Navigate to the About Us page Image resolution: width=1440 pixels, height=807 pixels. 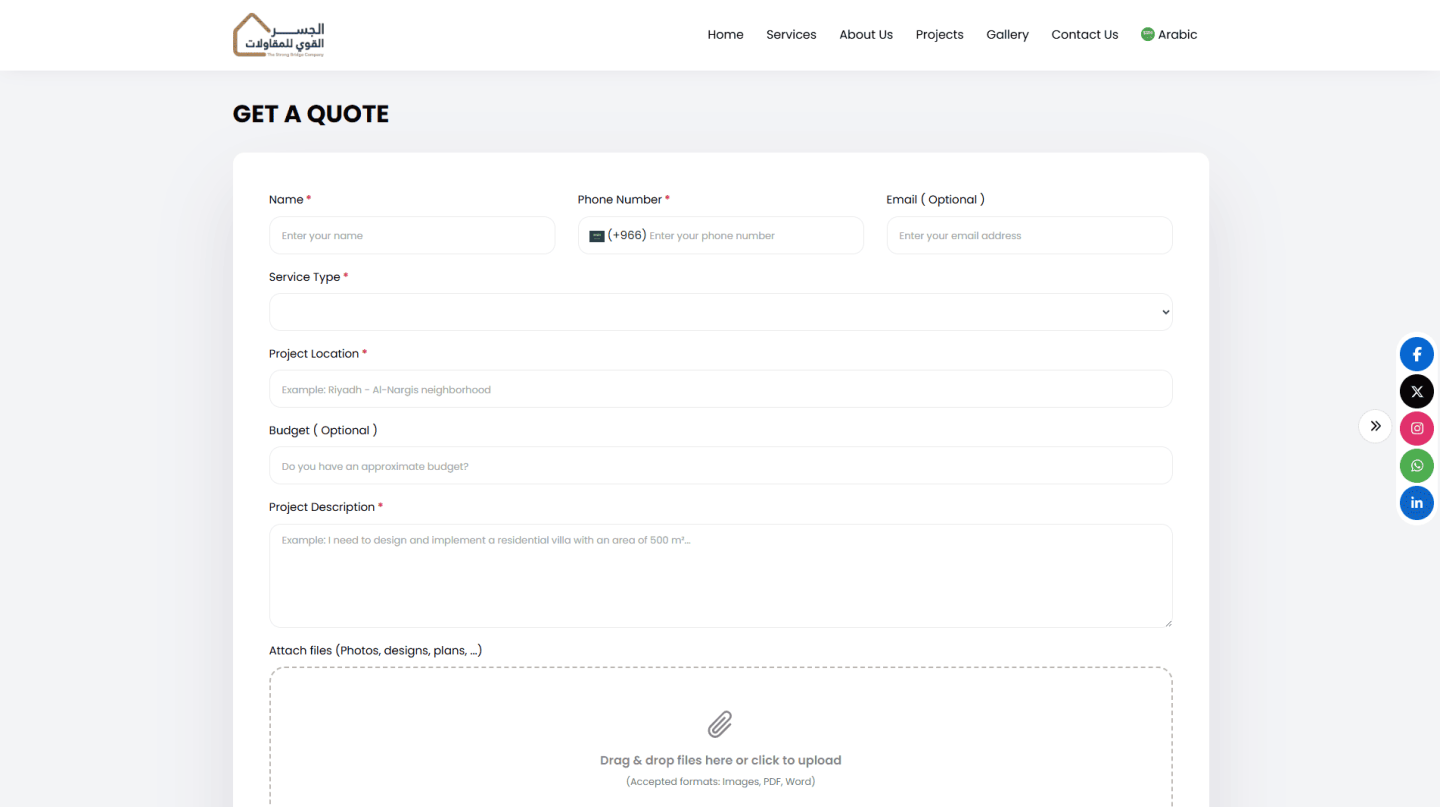coord(865,34)
